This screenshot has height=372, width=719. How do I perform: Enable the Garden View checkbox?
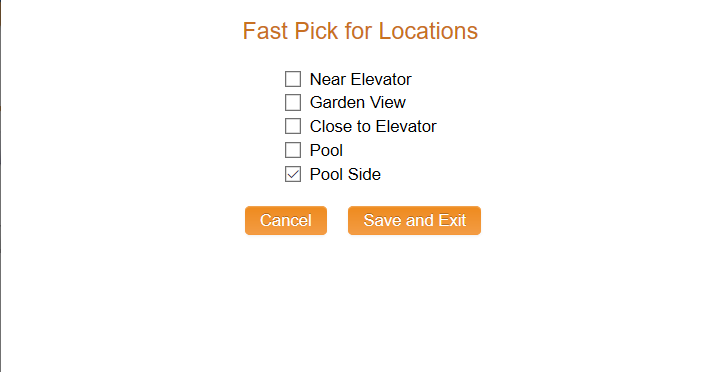293,102
